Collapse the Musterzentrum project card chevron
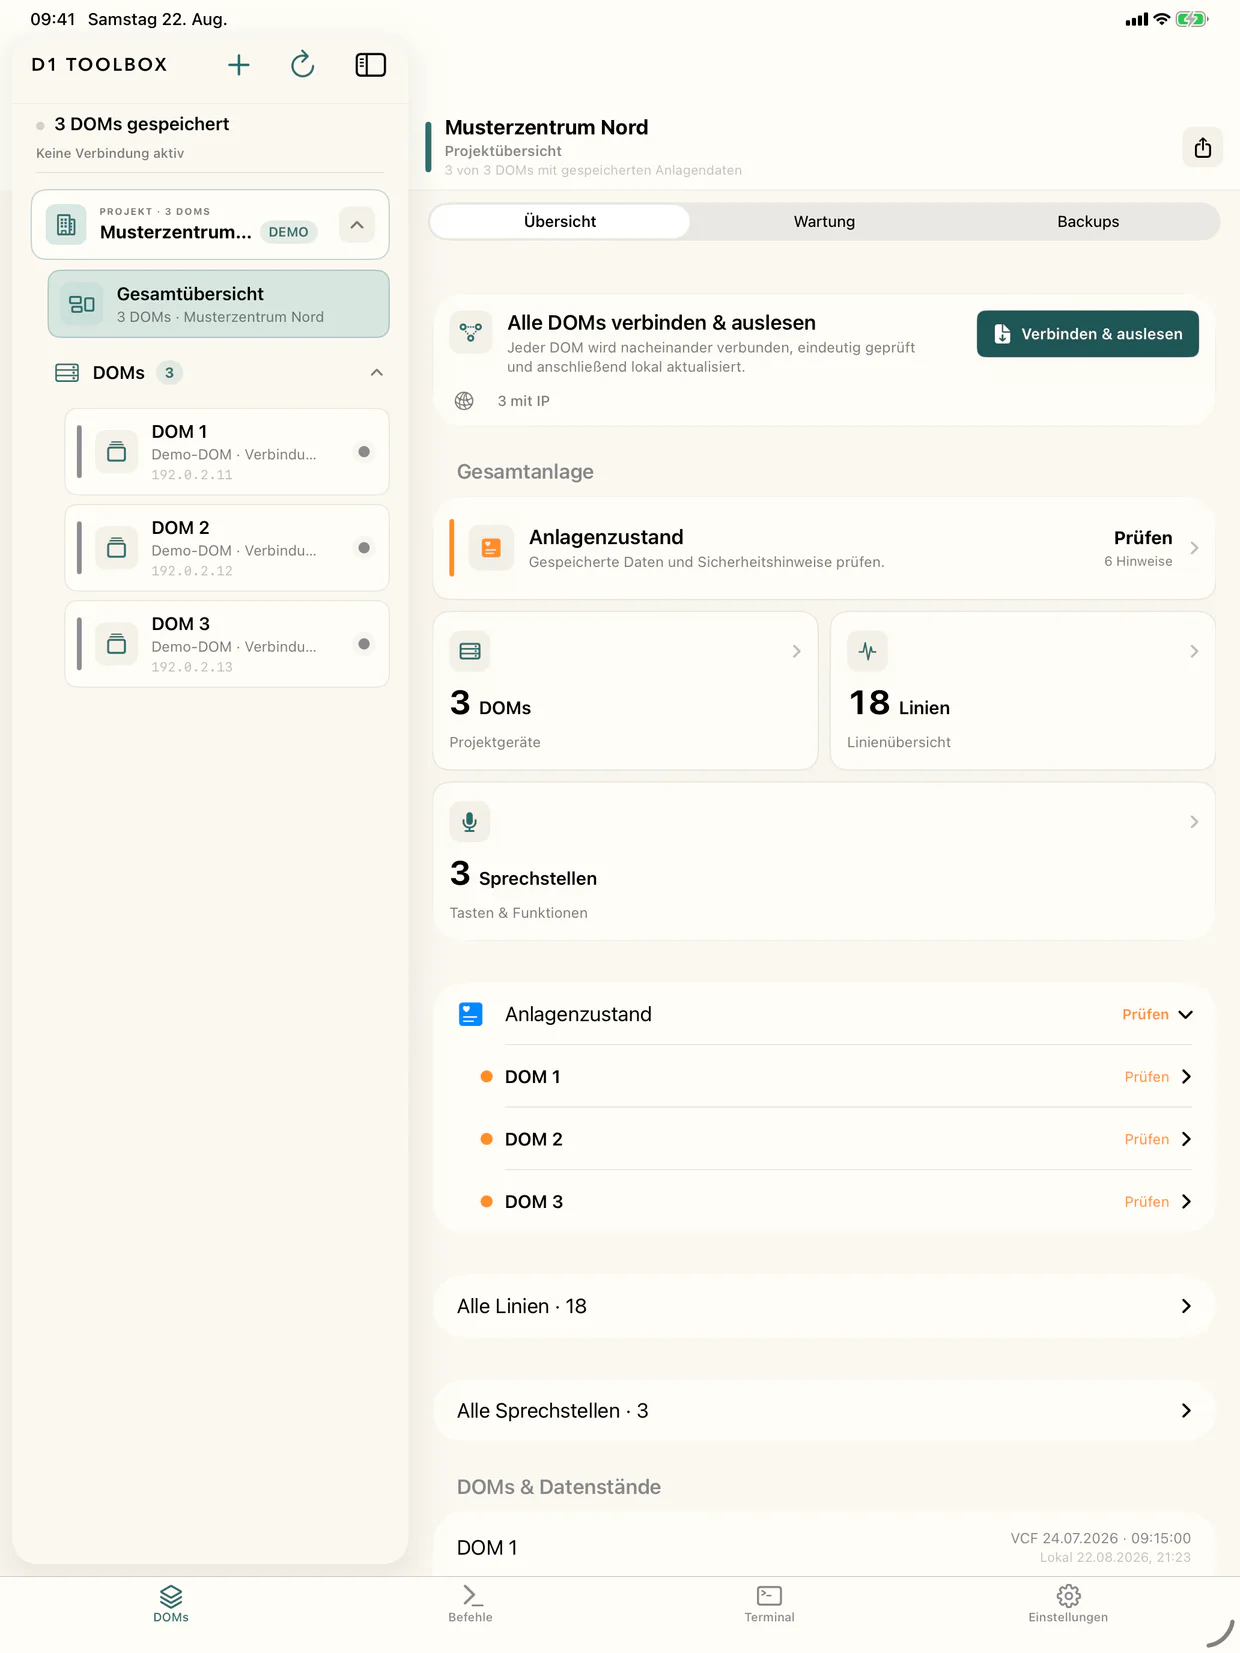Image resolution: width=1240 pixels, height=1653 pixels. [357, 225]
